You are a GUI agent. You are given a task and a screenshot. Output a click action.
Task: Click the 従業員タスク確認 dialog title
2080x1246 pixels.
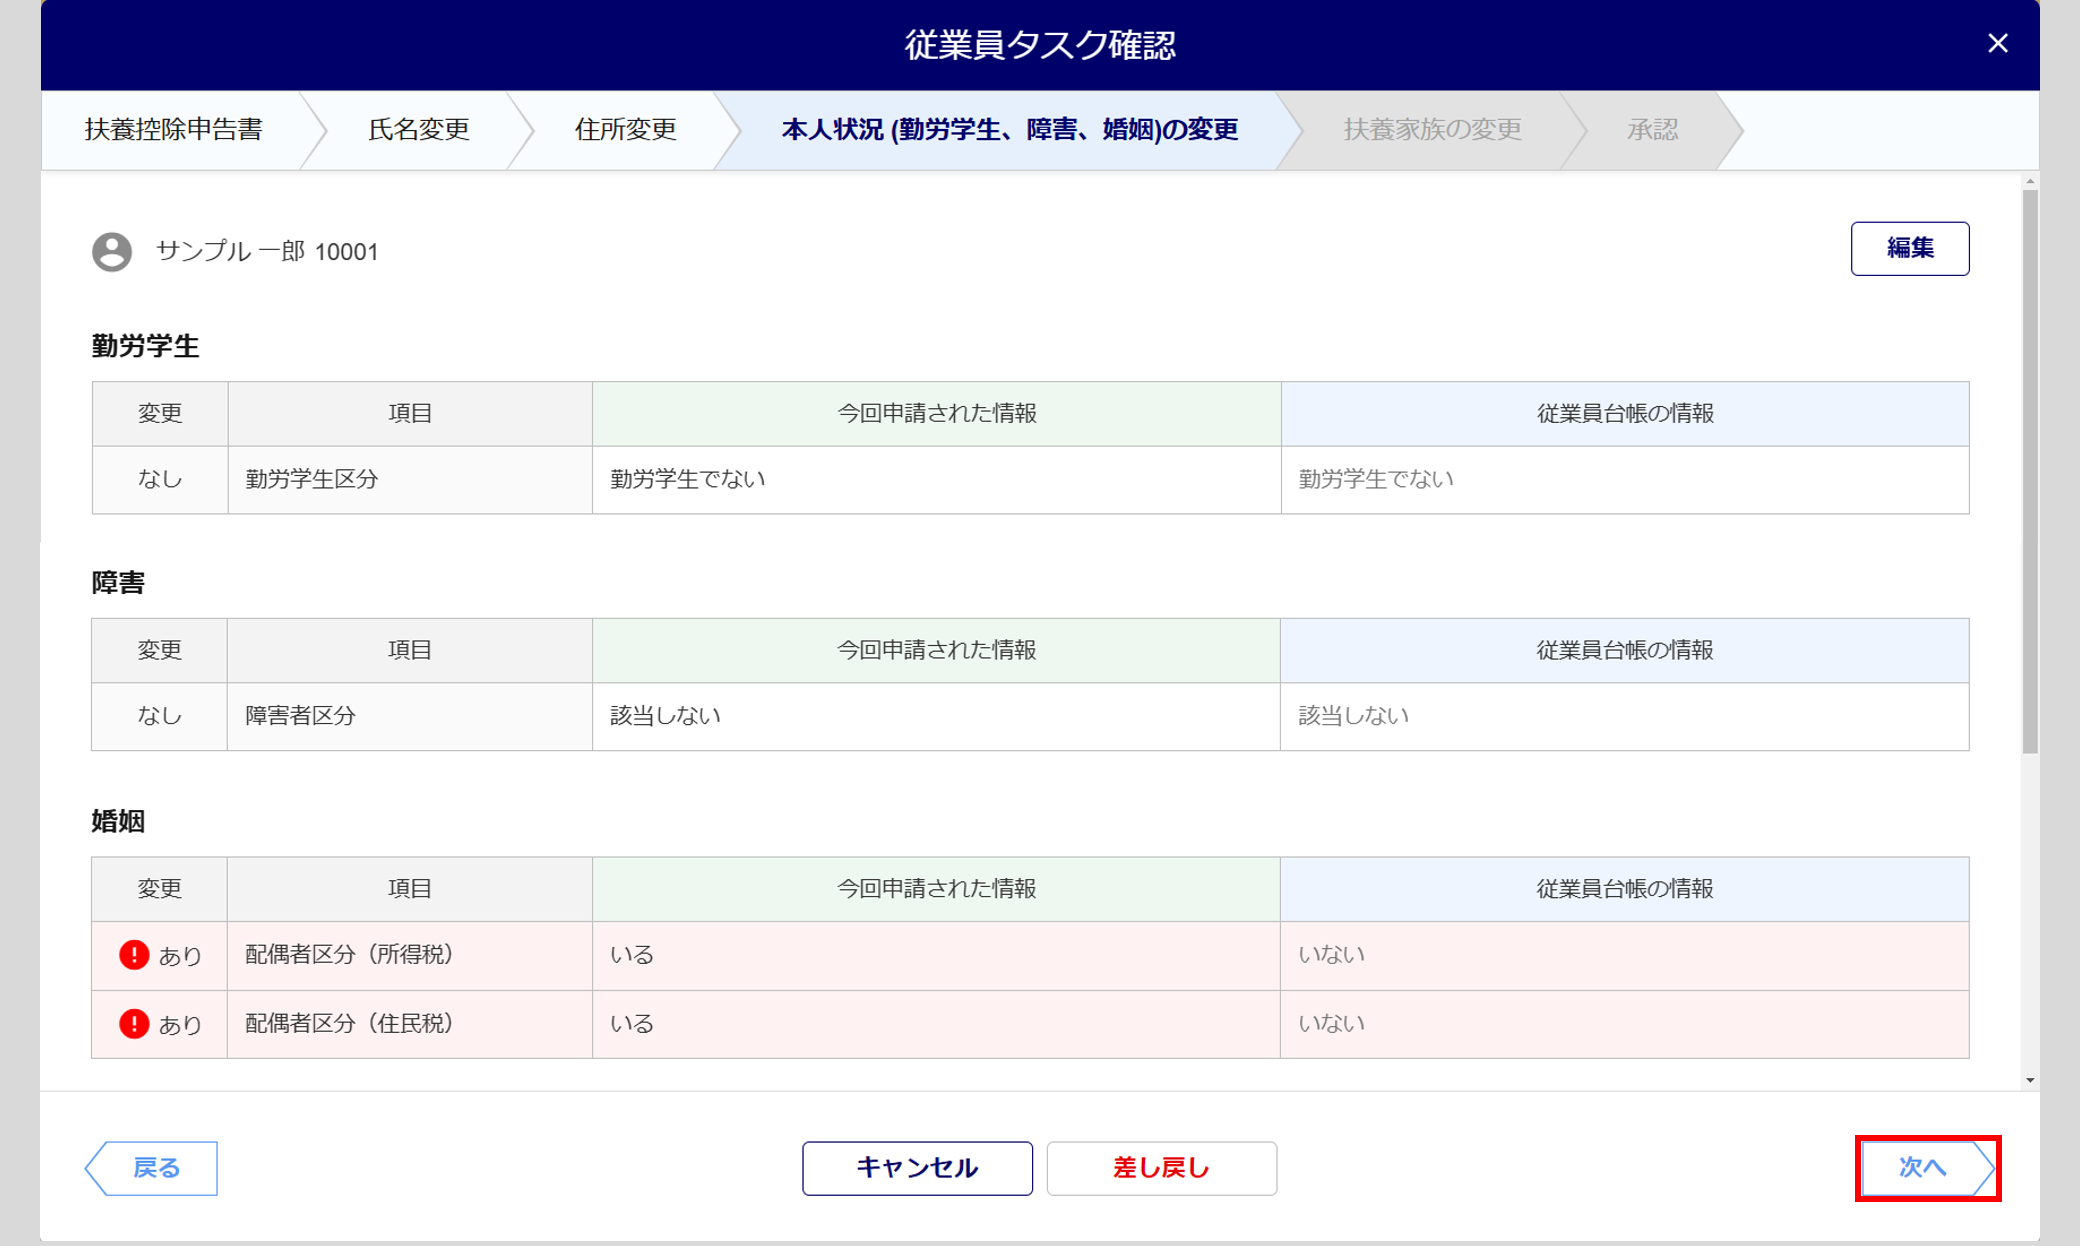(x=1040, y=45)
